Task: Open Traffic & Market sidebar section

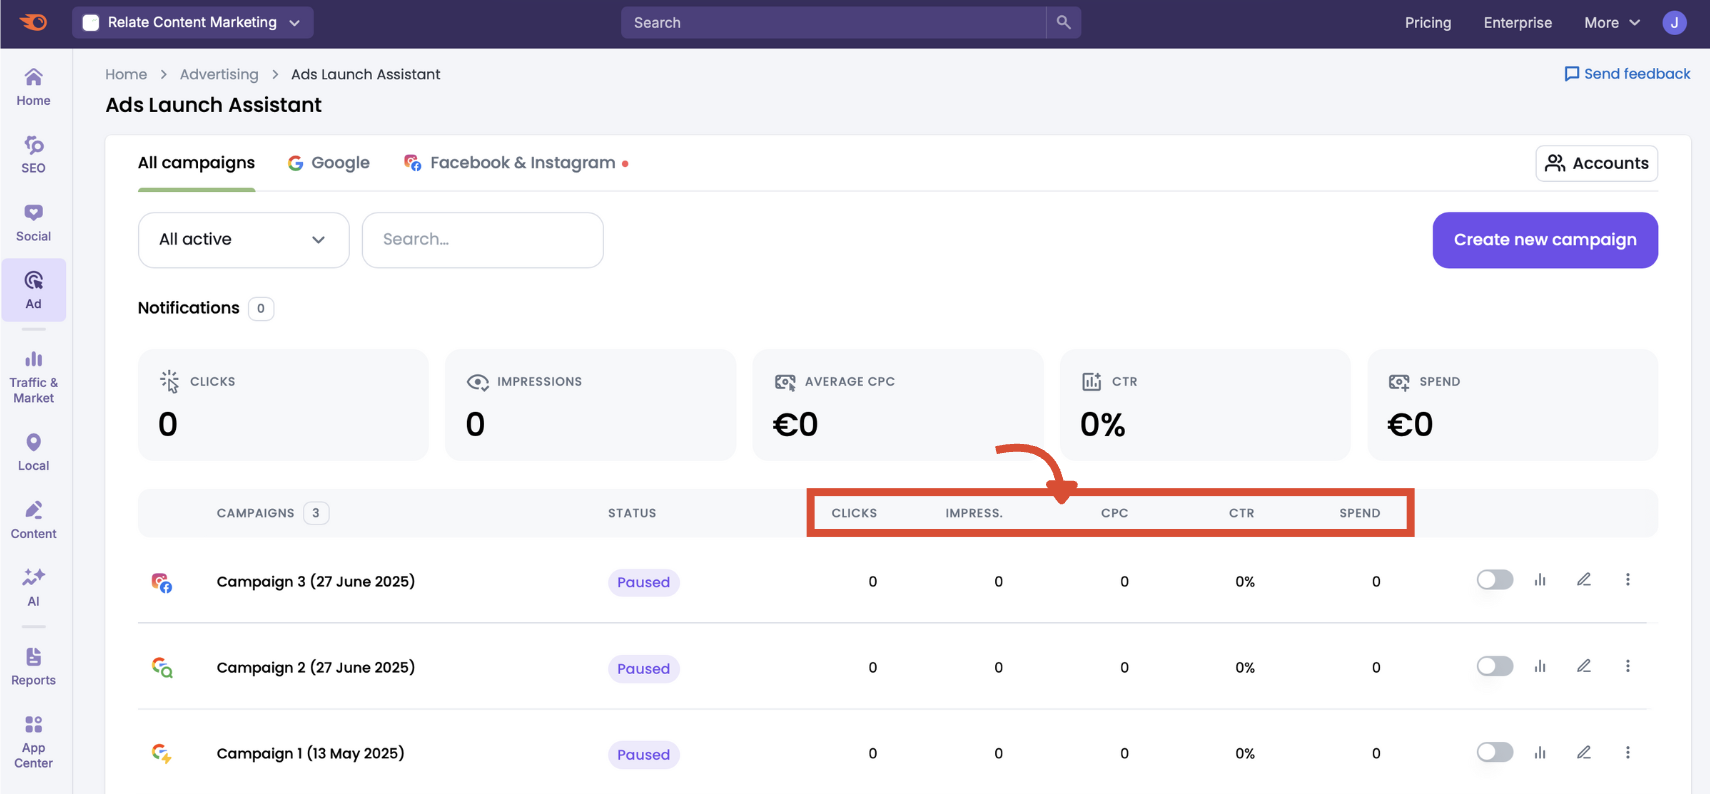Action: tap(33, 376)
